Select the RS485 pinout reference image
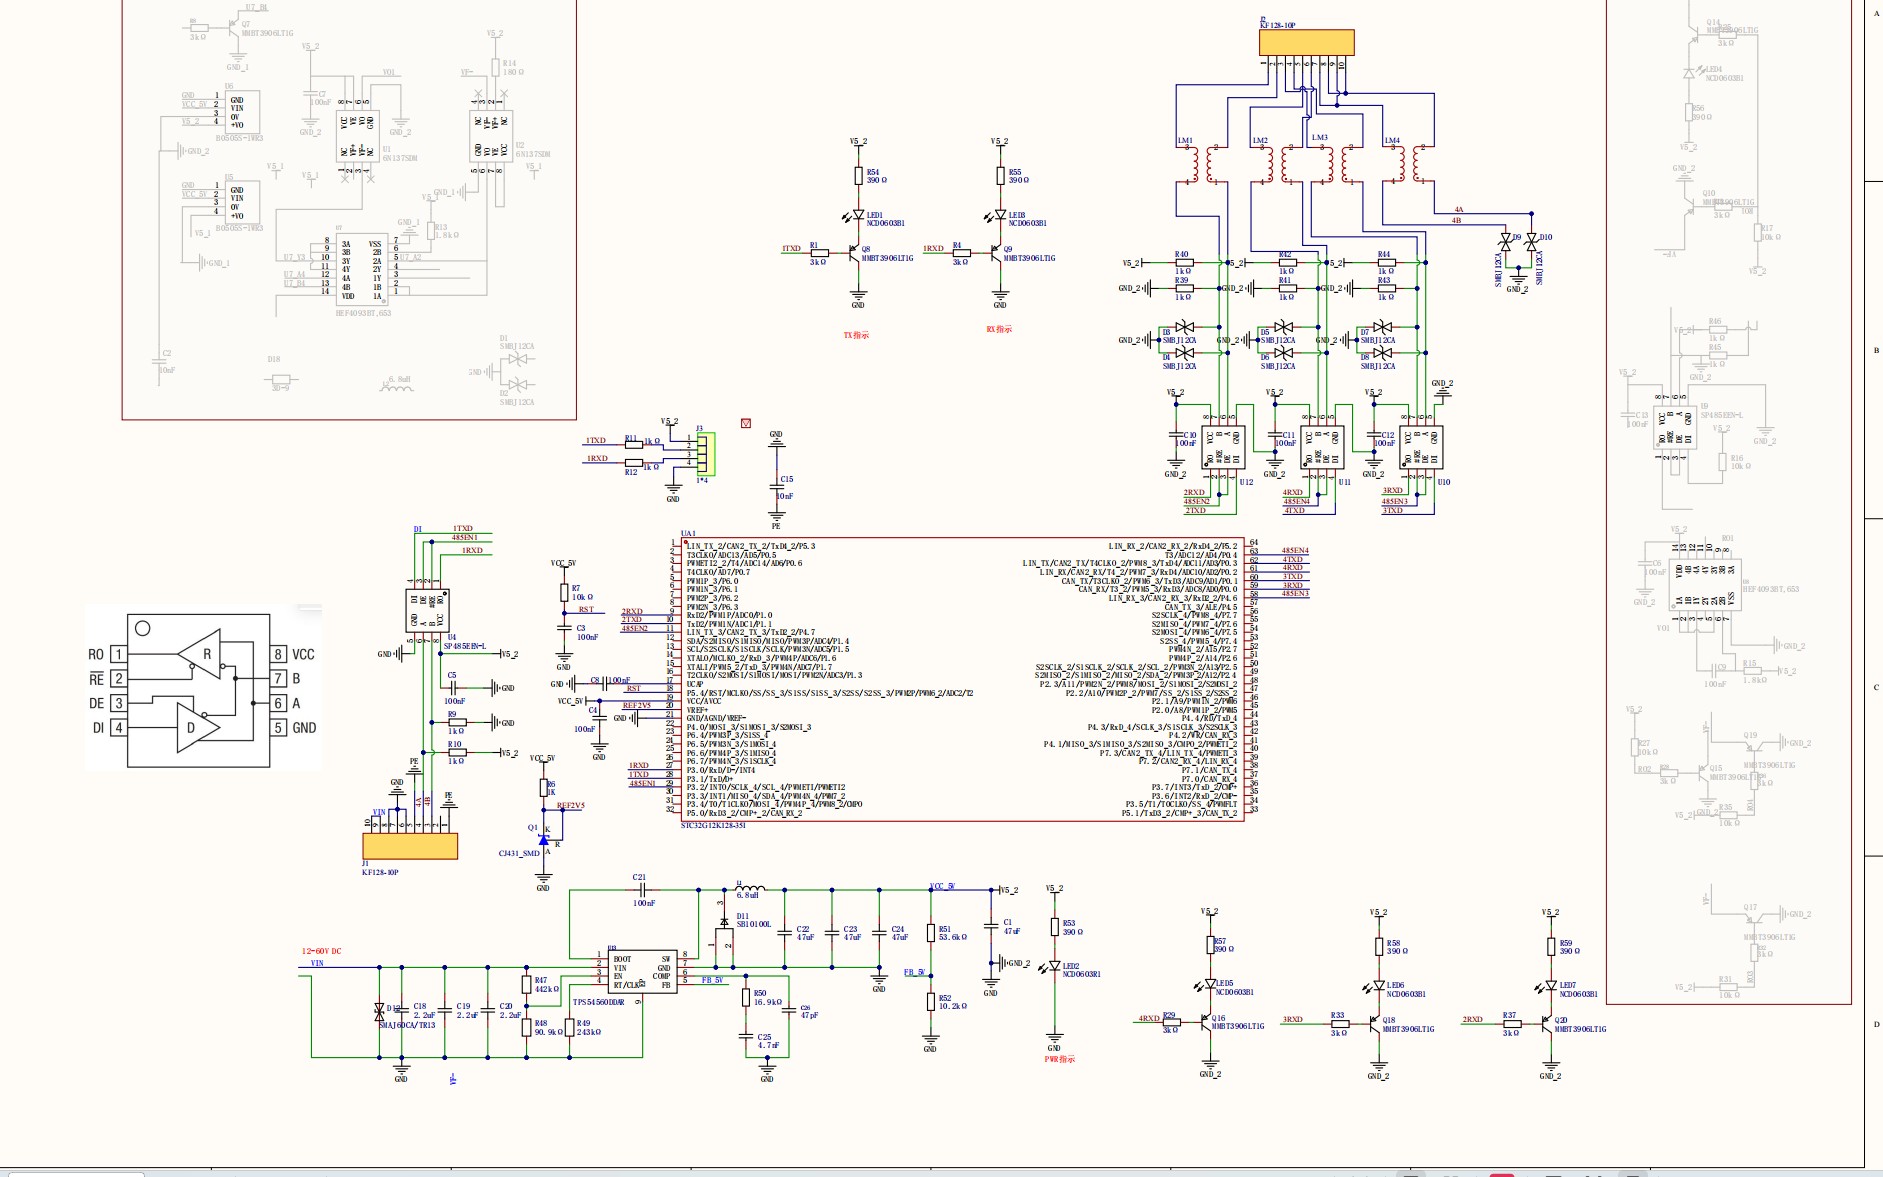Image resolution: width=1883 pixels, height=1177 pixels. pyautogui.click(x=203, y=690)
